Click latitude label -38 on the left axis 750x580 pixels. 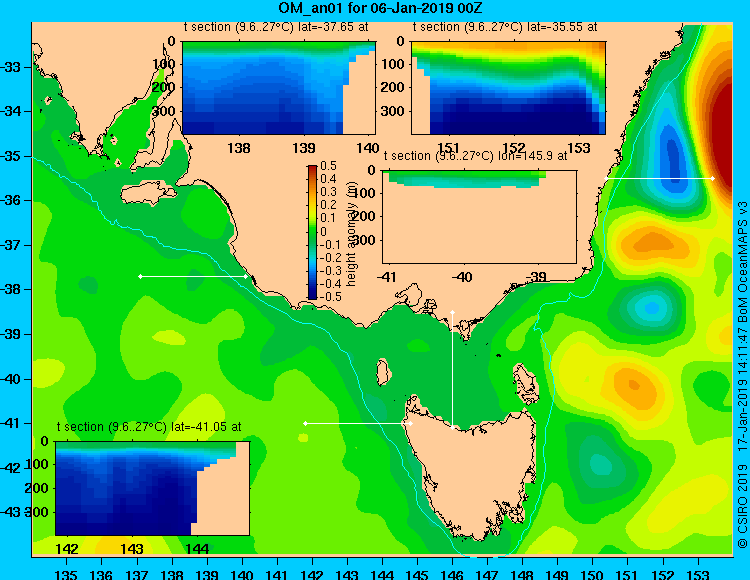[11, 289]
